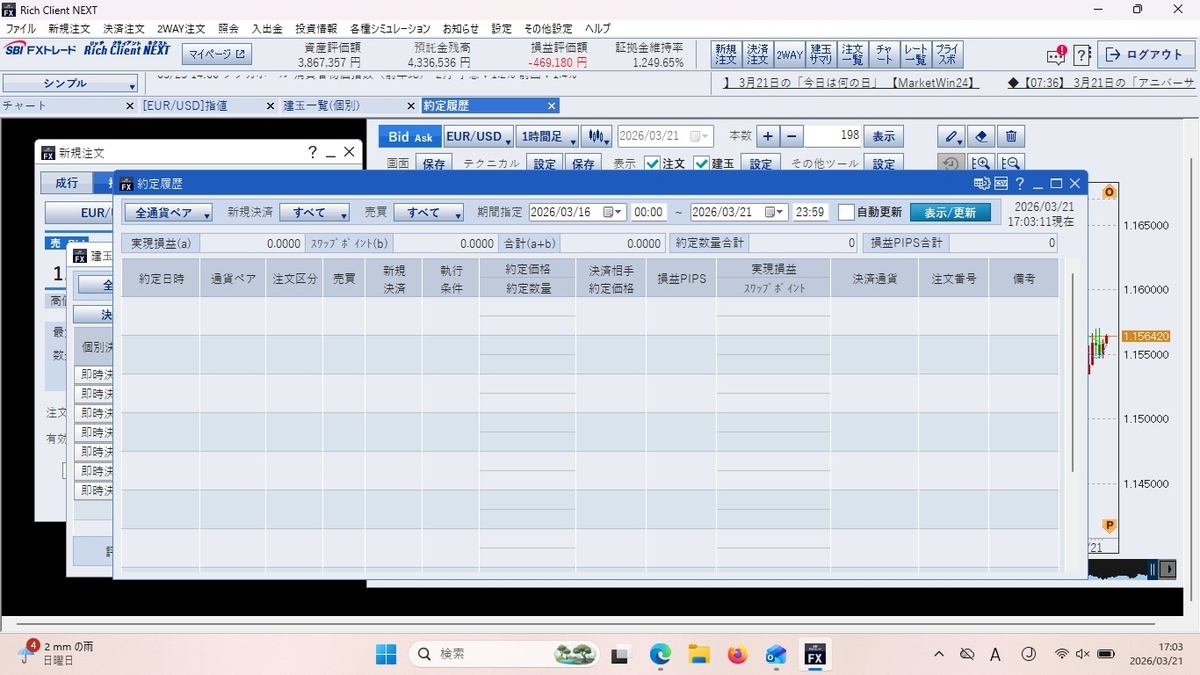
Task: Open column settings icon in 約定履歴 window
Action: (x=982, y=184)
